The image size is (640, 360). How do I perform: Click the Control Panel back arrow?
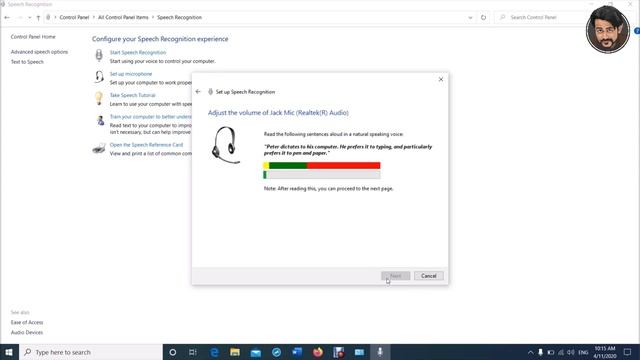tap(7, 18)
